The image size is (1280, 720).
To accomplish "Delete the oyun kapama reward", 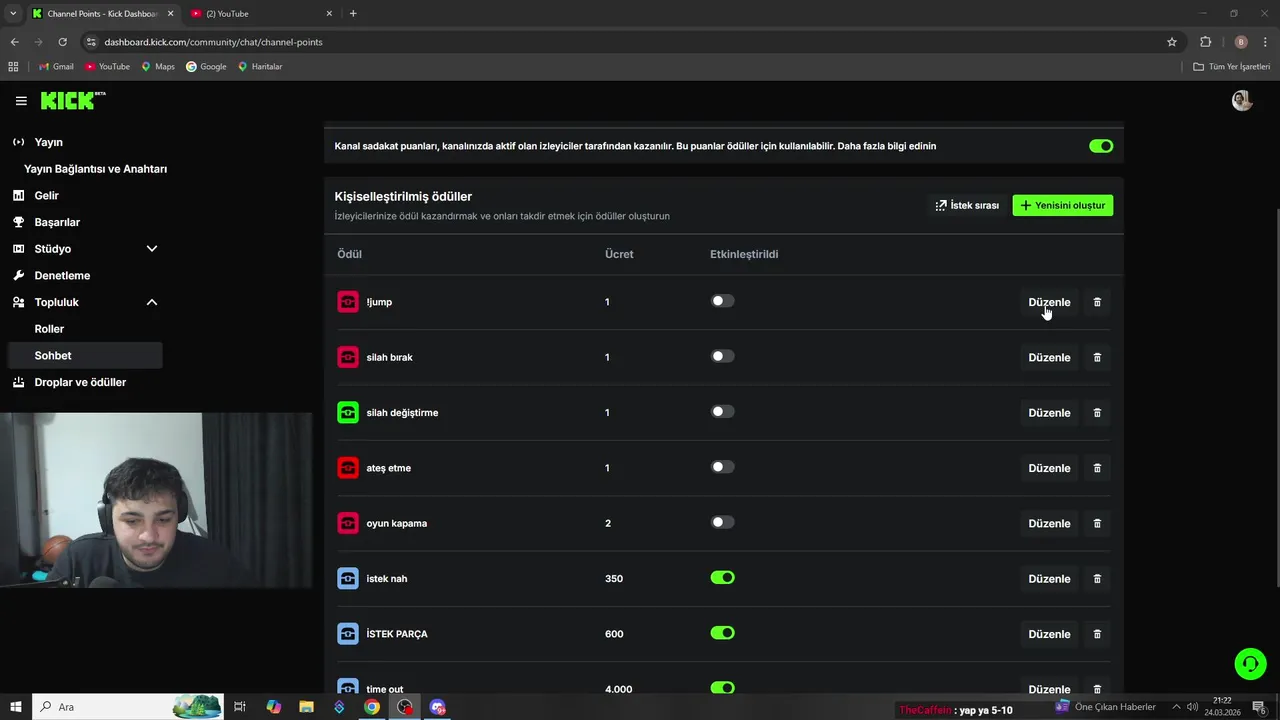I will [x=1097, y=523].
